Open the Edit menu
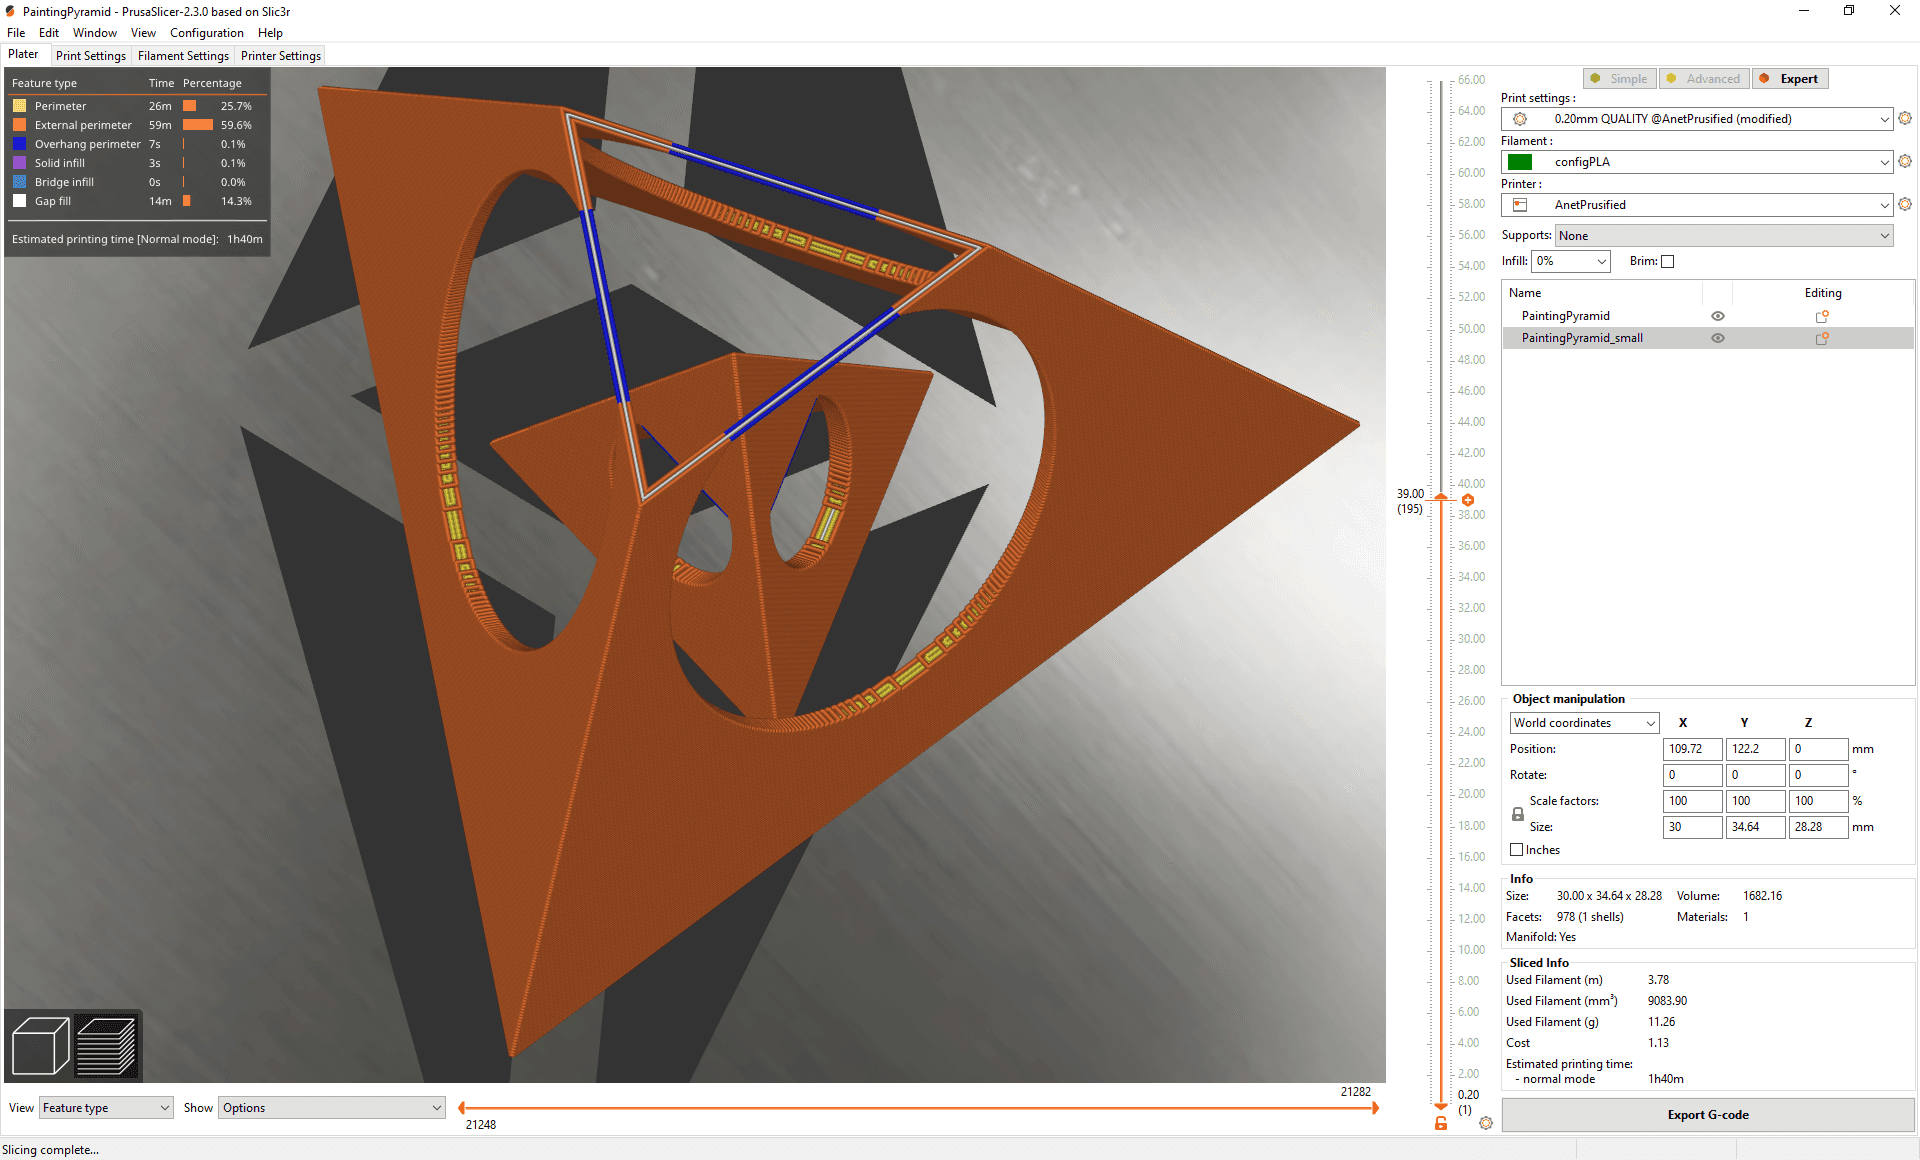 [49, 33]
